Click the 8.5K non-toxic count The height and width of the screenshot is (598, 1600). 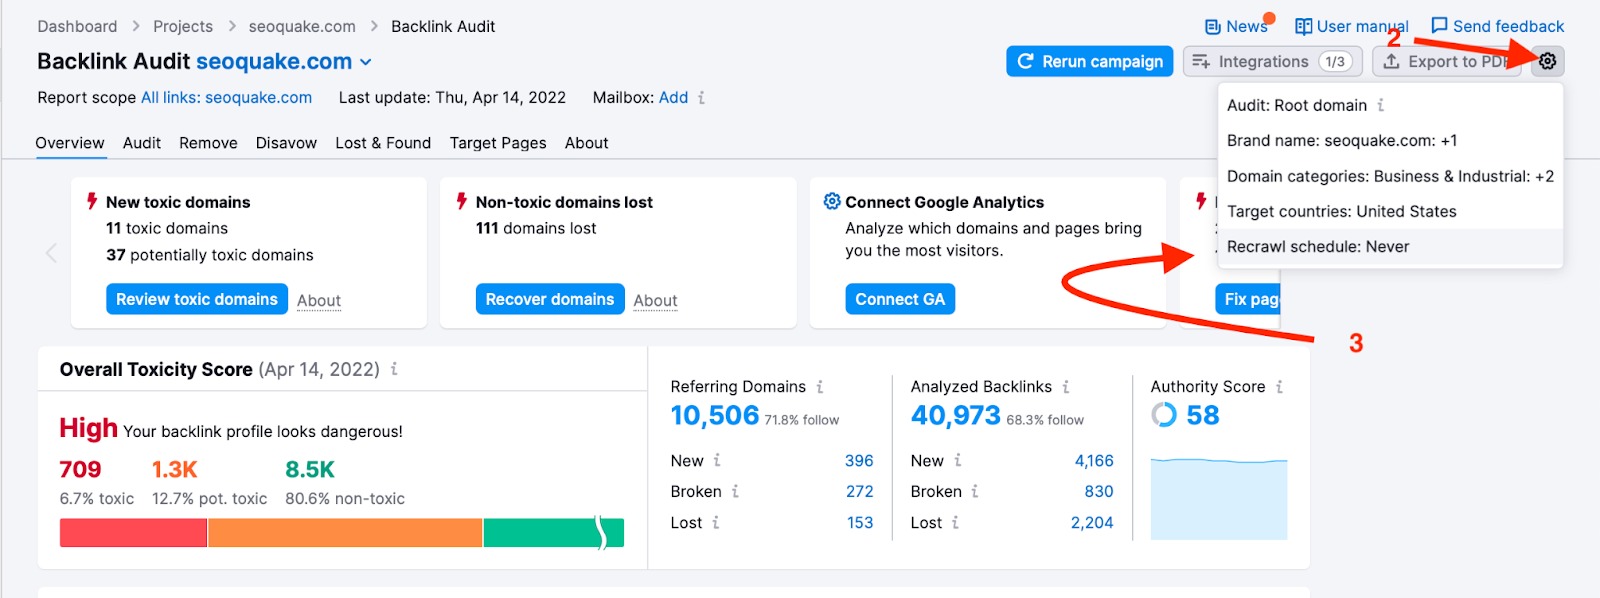[x=310, y=469]
